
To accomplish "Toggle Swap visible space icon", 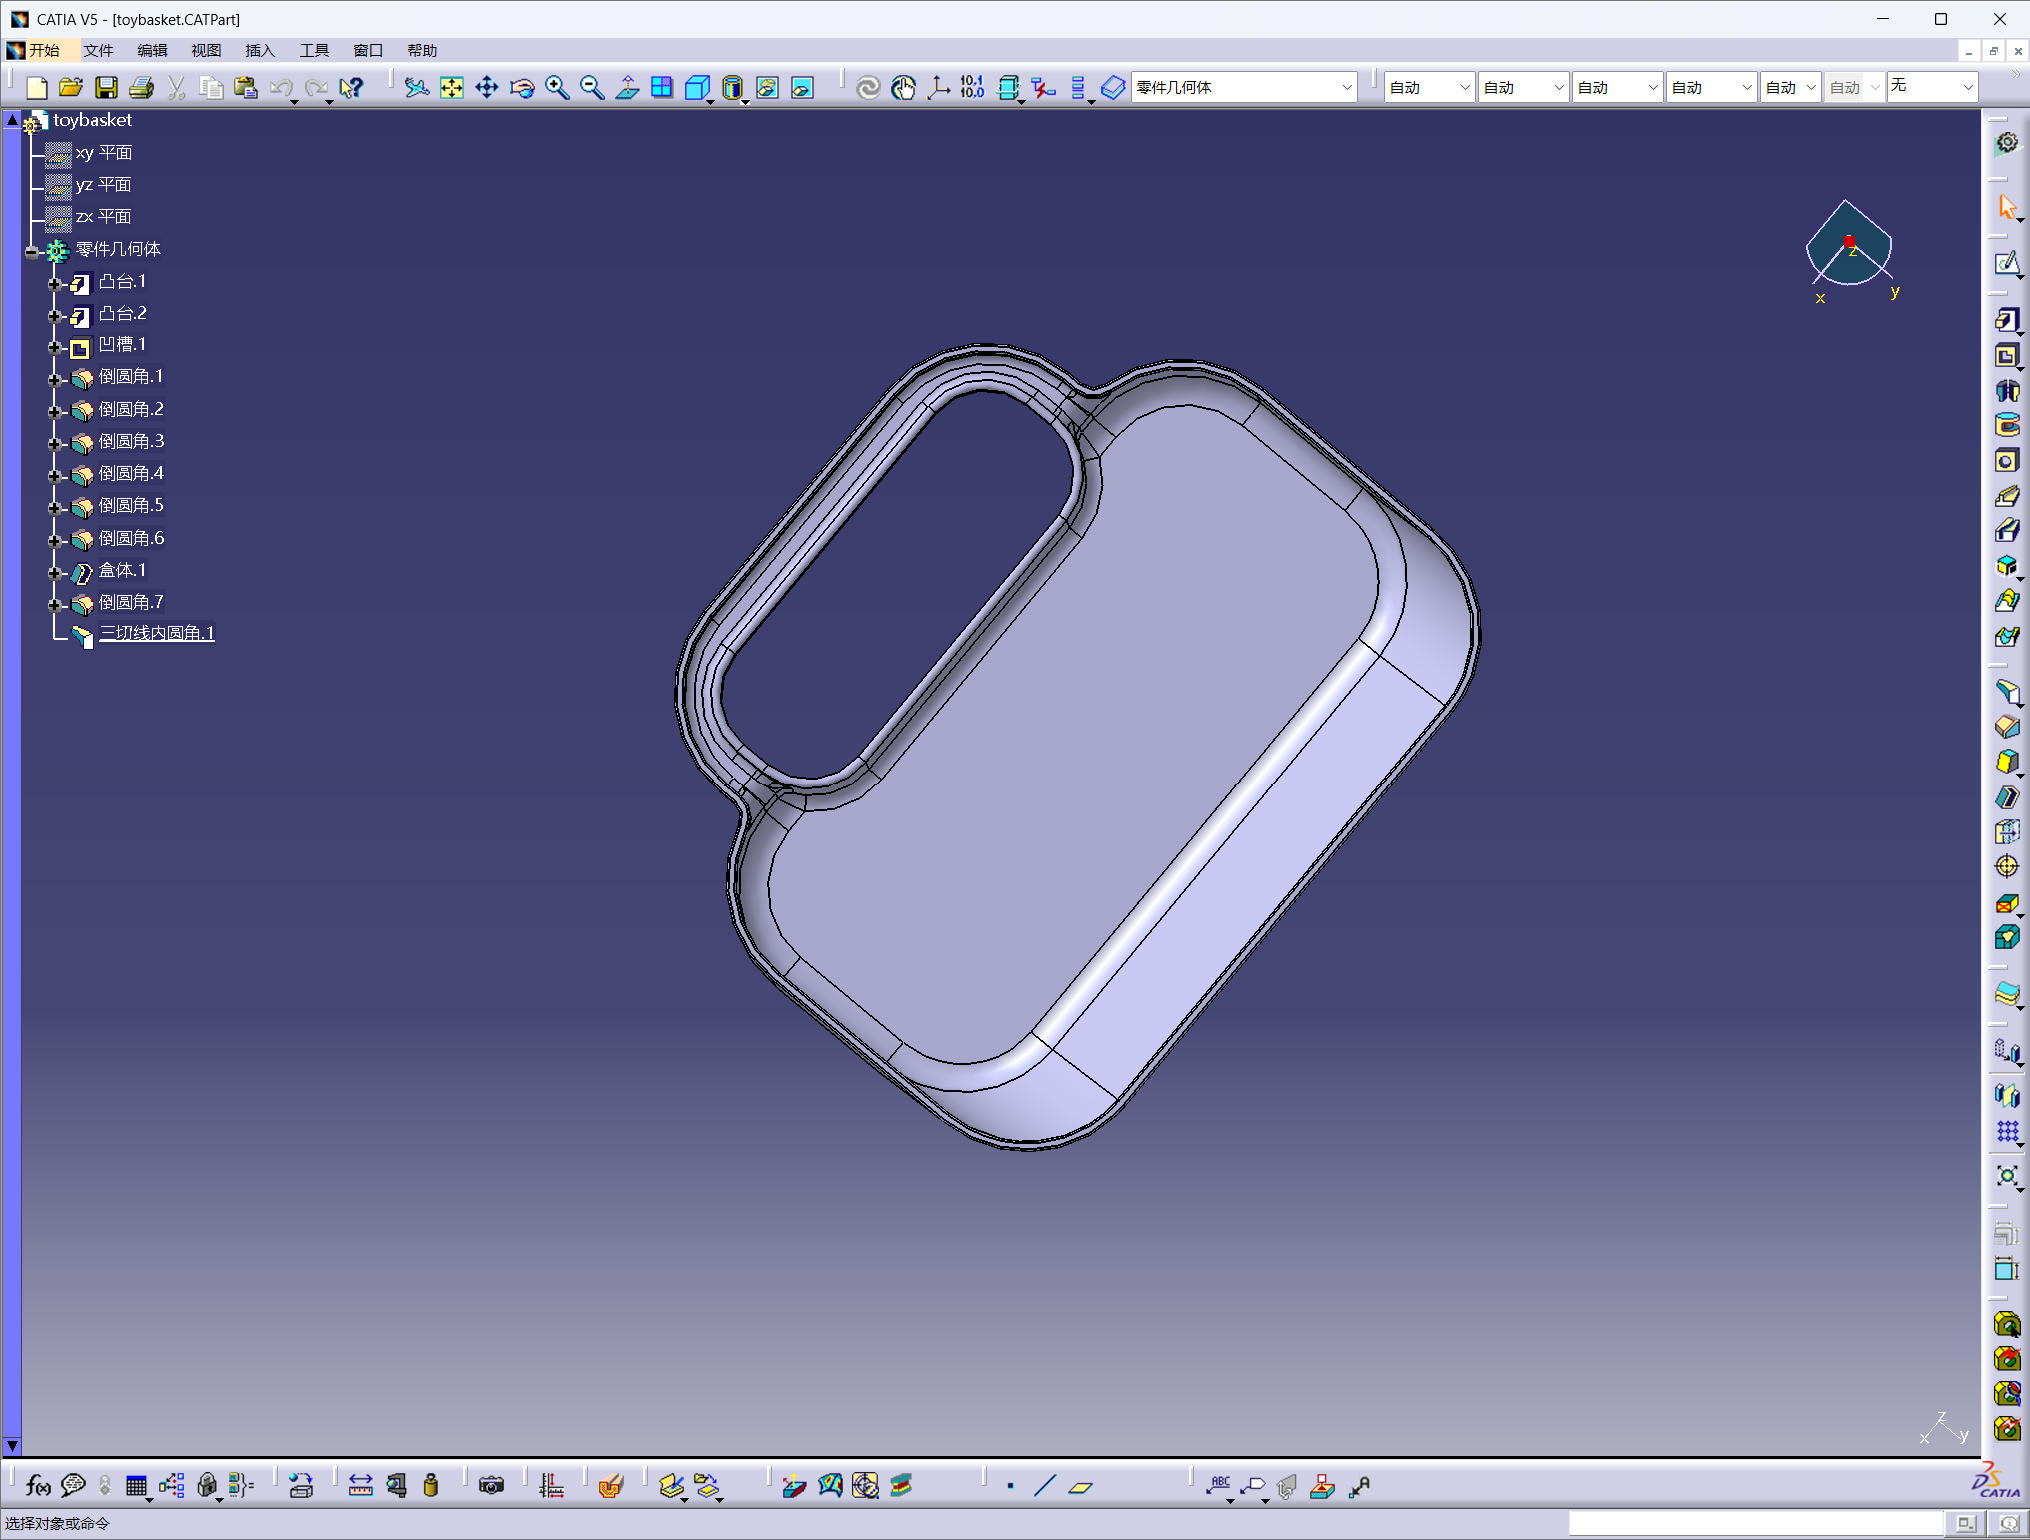I will (802, 88).
